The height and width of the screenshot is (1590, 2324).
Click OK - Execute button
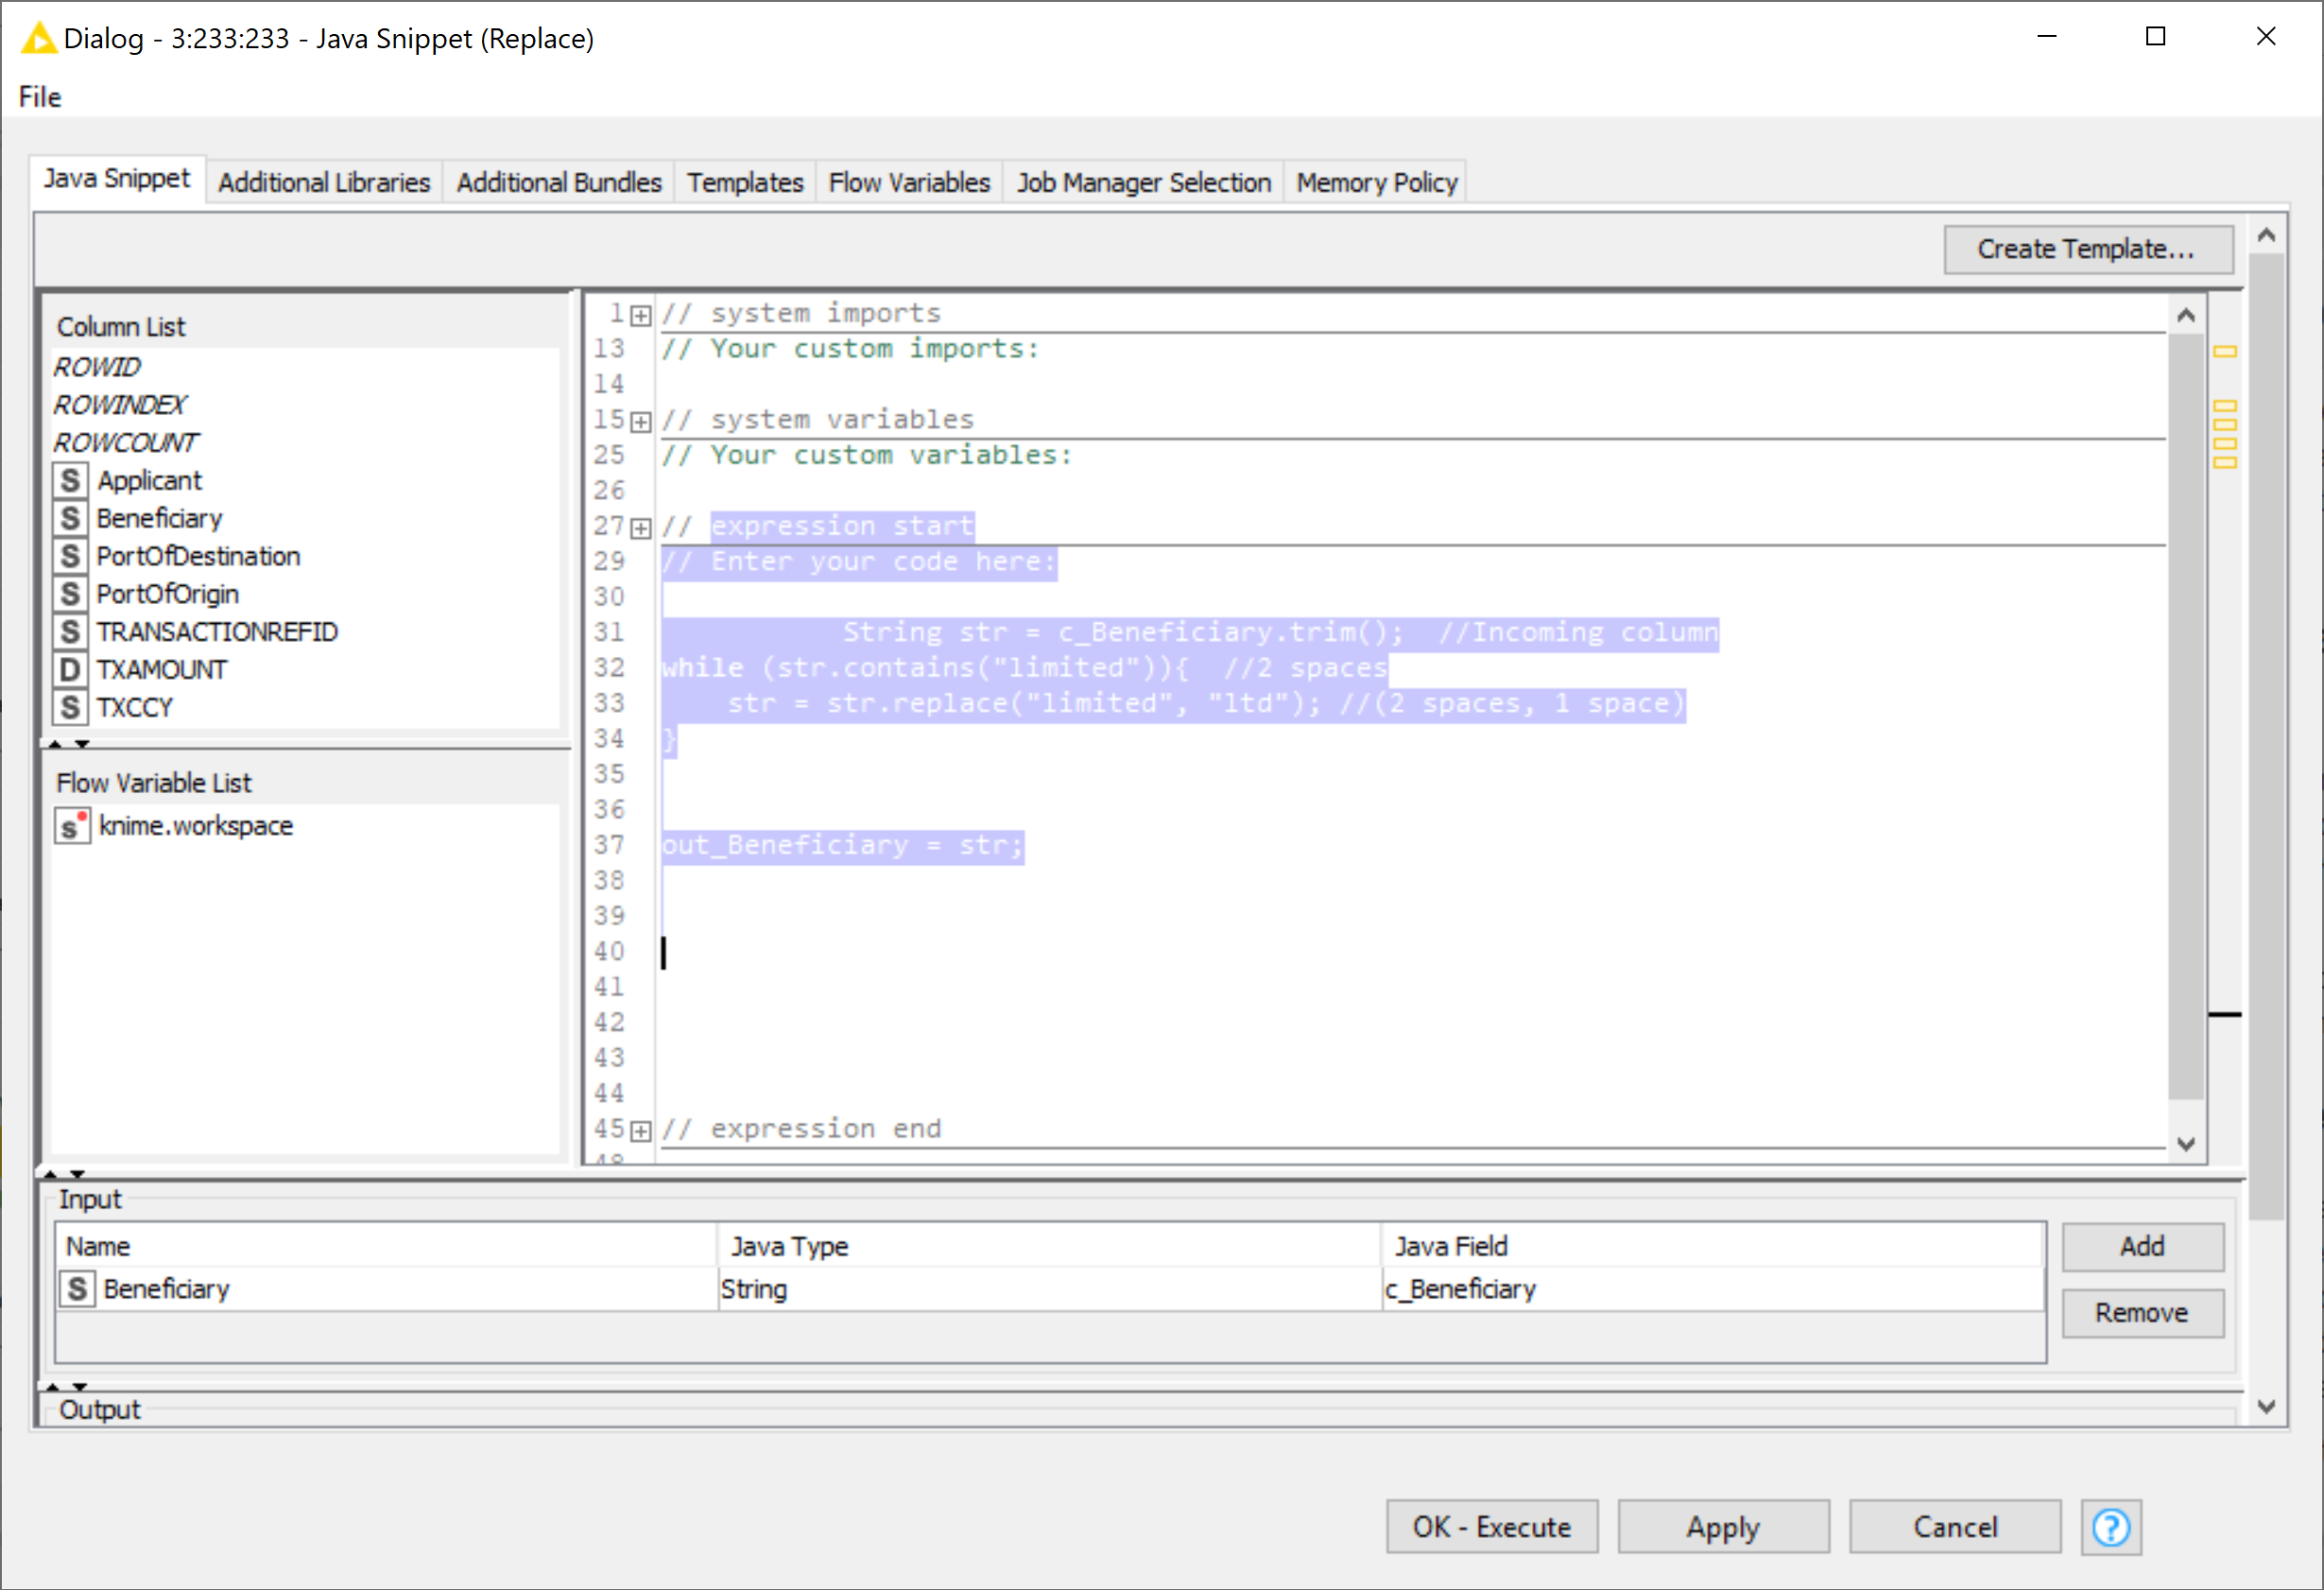[1491, 1527]
